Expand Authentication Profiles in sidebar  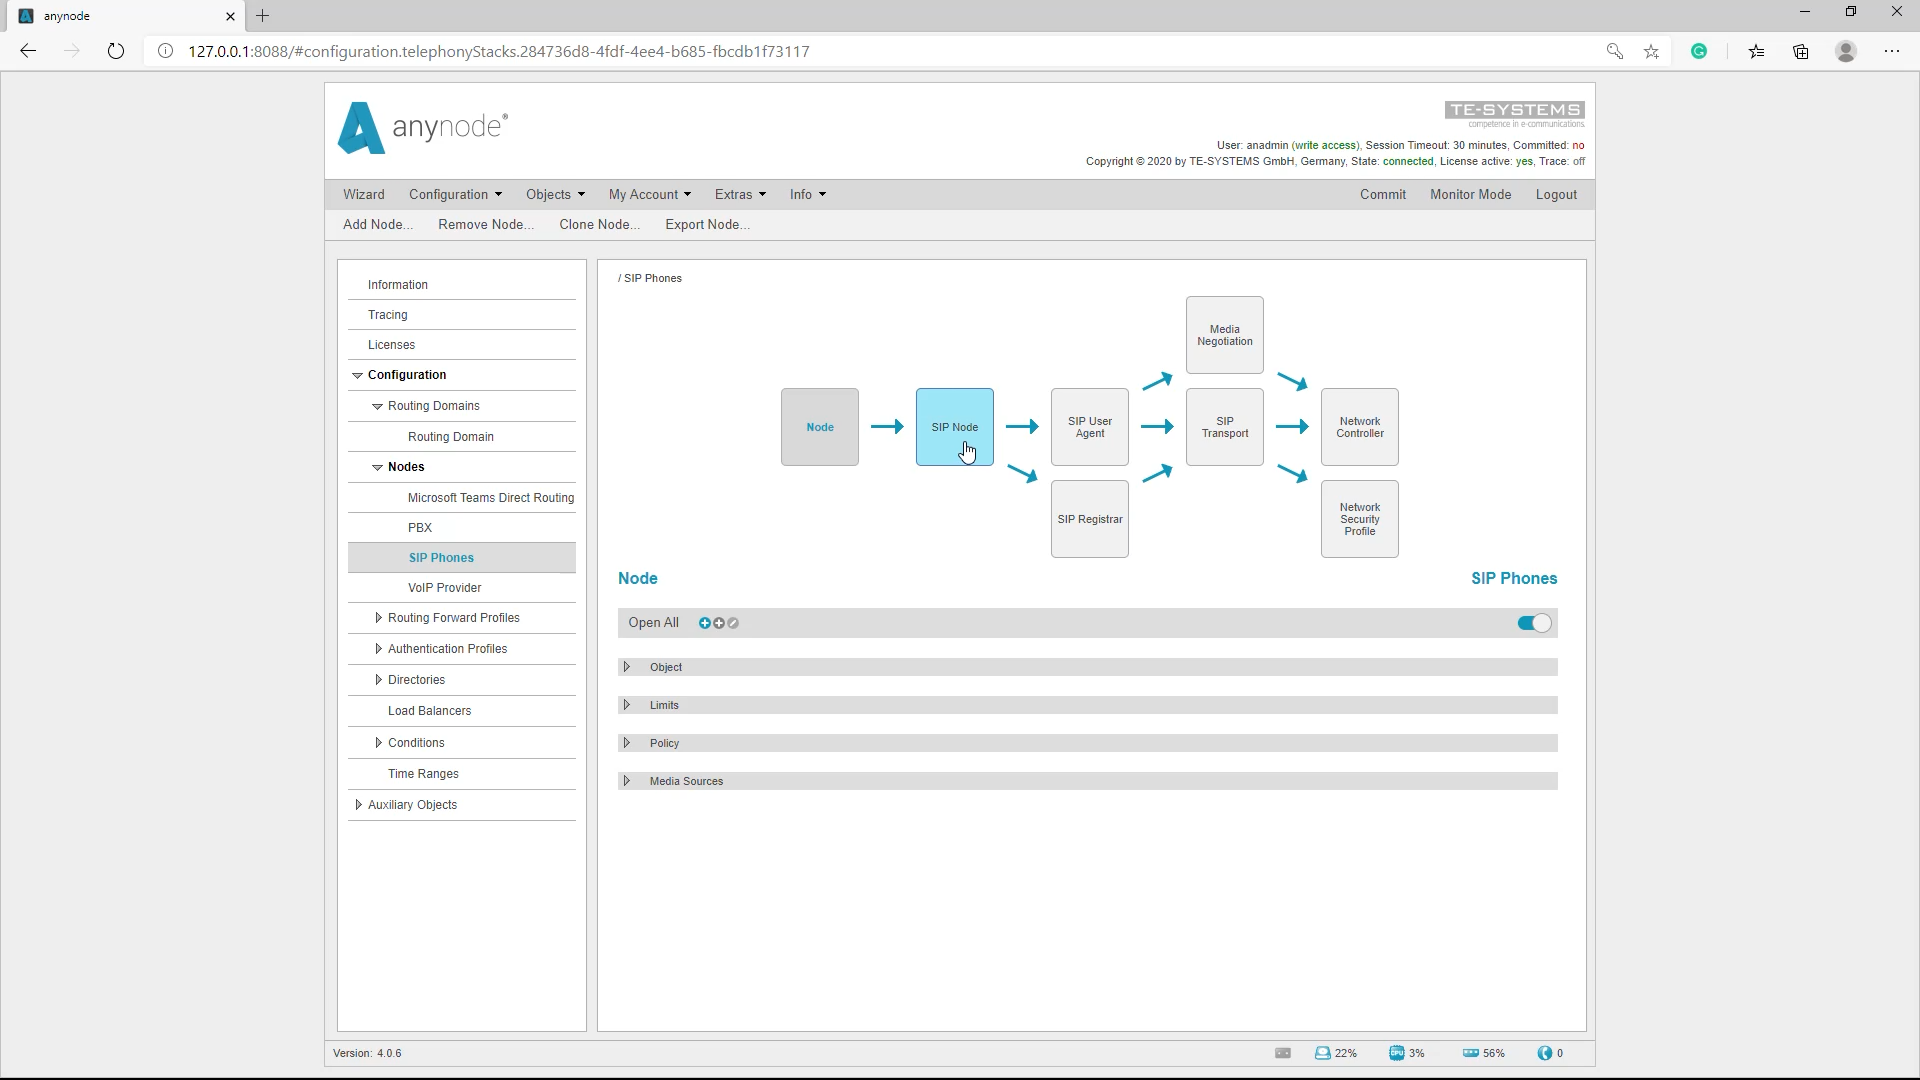378,649
